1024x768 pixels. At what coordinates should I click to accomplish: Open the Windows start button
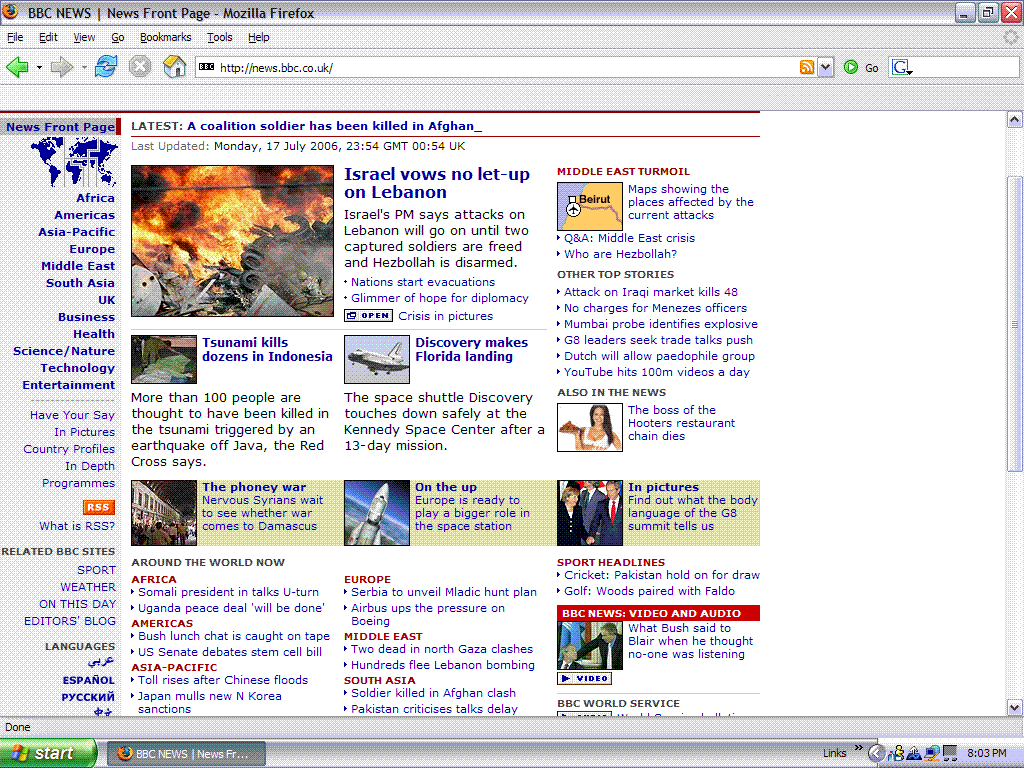tap(48, 754)
